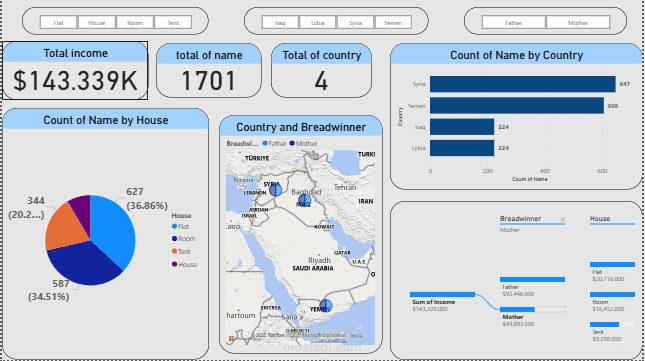Click the 647 data label for Syria
Screen dimensions: 645x361
[624, 84]
